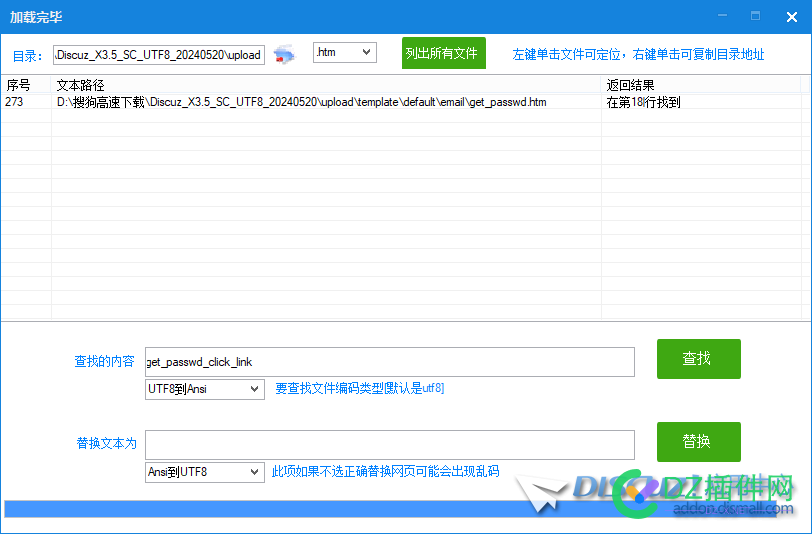Minimize the 加载完毕 window
Screen dimensions: 812x534
point(723,16)
